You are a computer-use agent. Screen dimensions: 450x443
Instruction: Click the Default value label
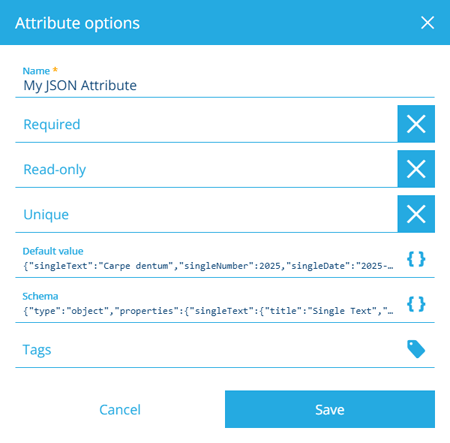(x=53, y=251)
